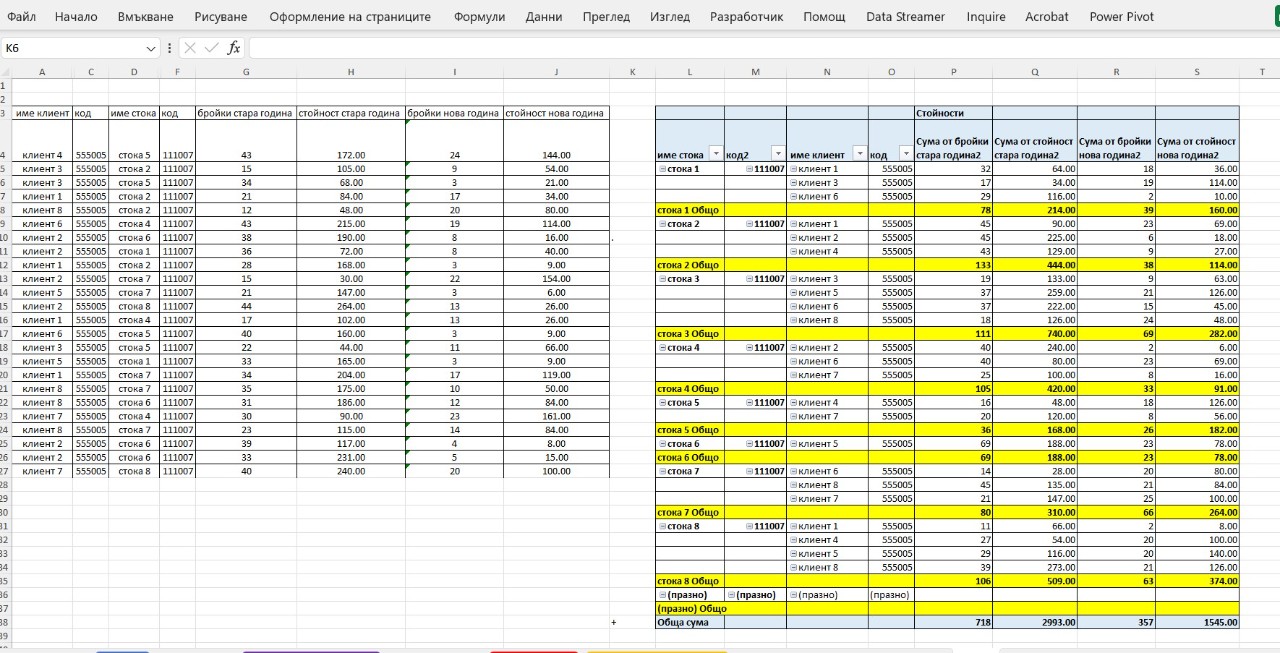
Task: Switch to the Power Pivot tab
Action: [x=1121, y=17]
